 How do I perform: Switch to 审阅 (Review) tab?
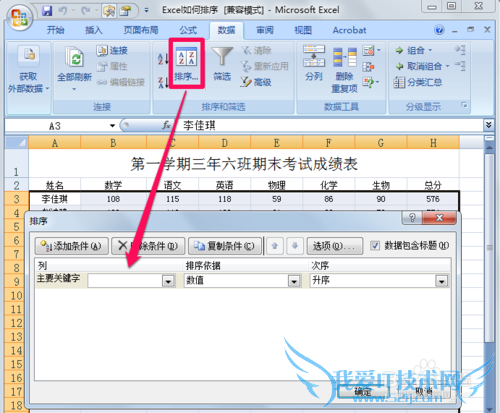pyautogui.click(x=265, y=30)
